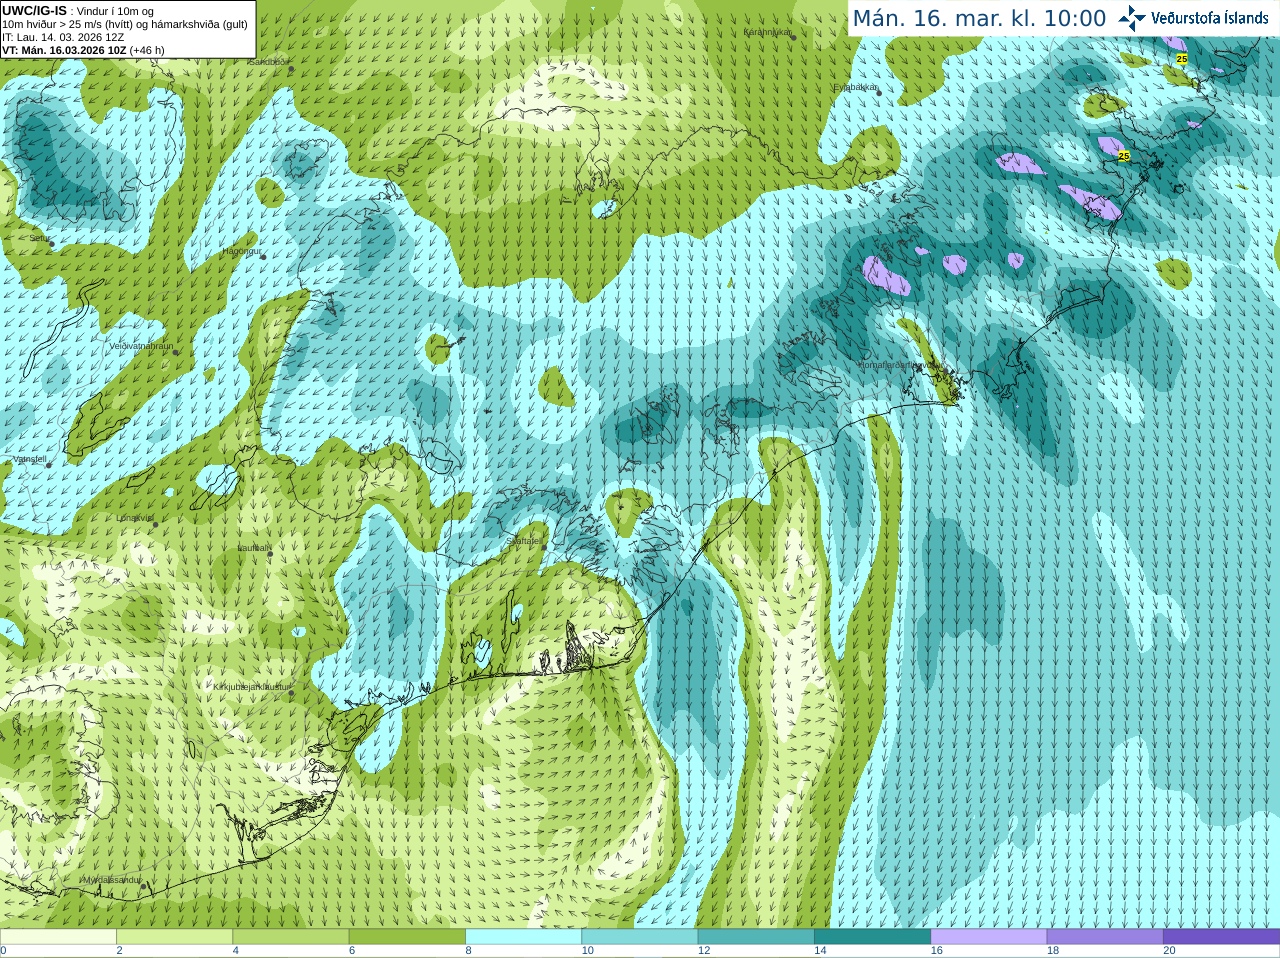This screenshot has width=1280, height=958.
Task: Click the Kárahnjúkar station label
Action: point(768,32)
